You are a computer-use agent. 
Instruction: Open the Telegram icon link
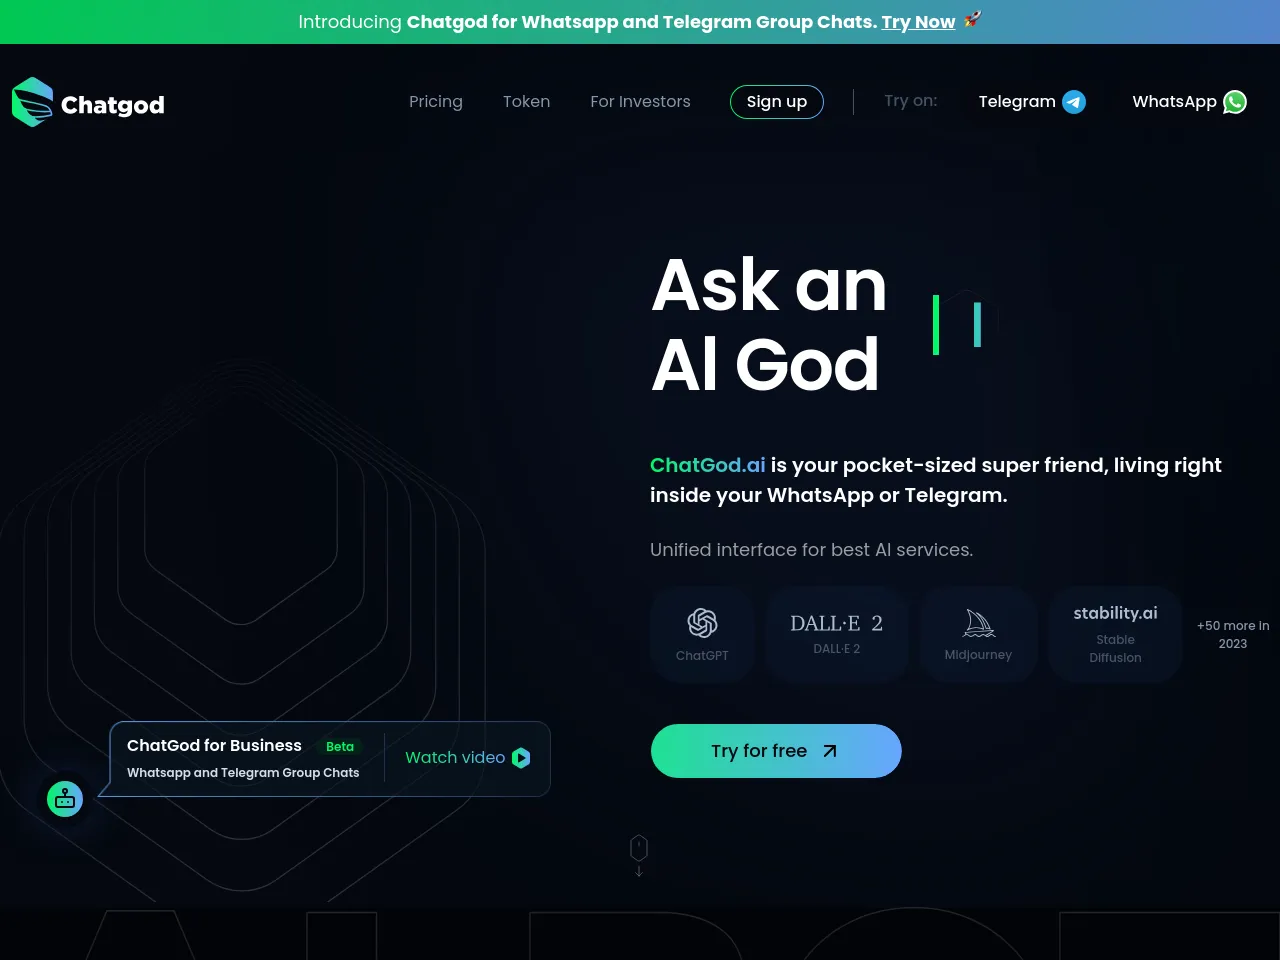click(x=1074, y=102)
